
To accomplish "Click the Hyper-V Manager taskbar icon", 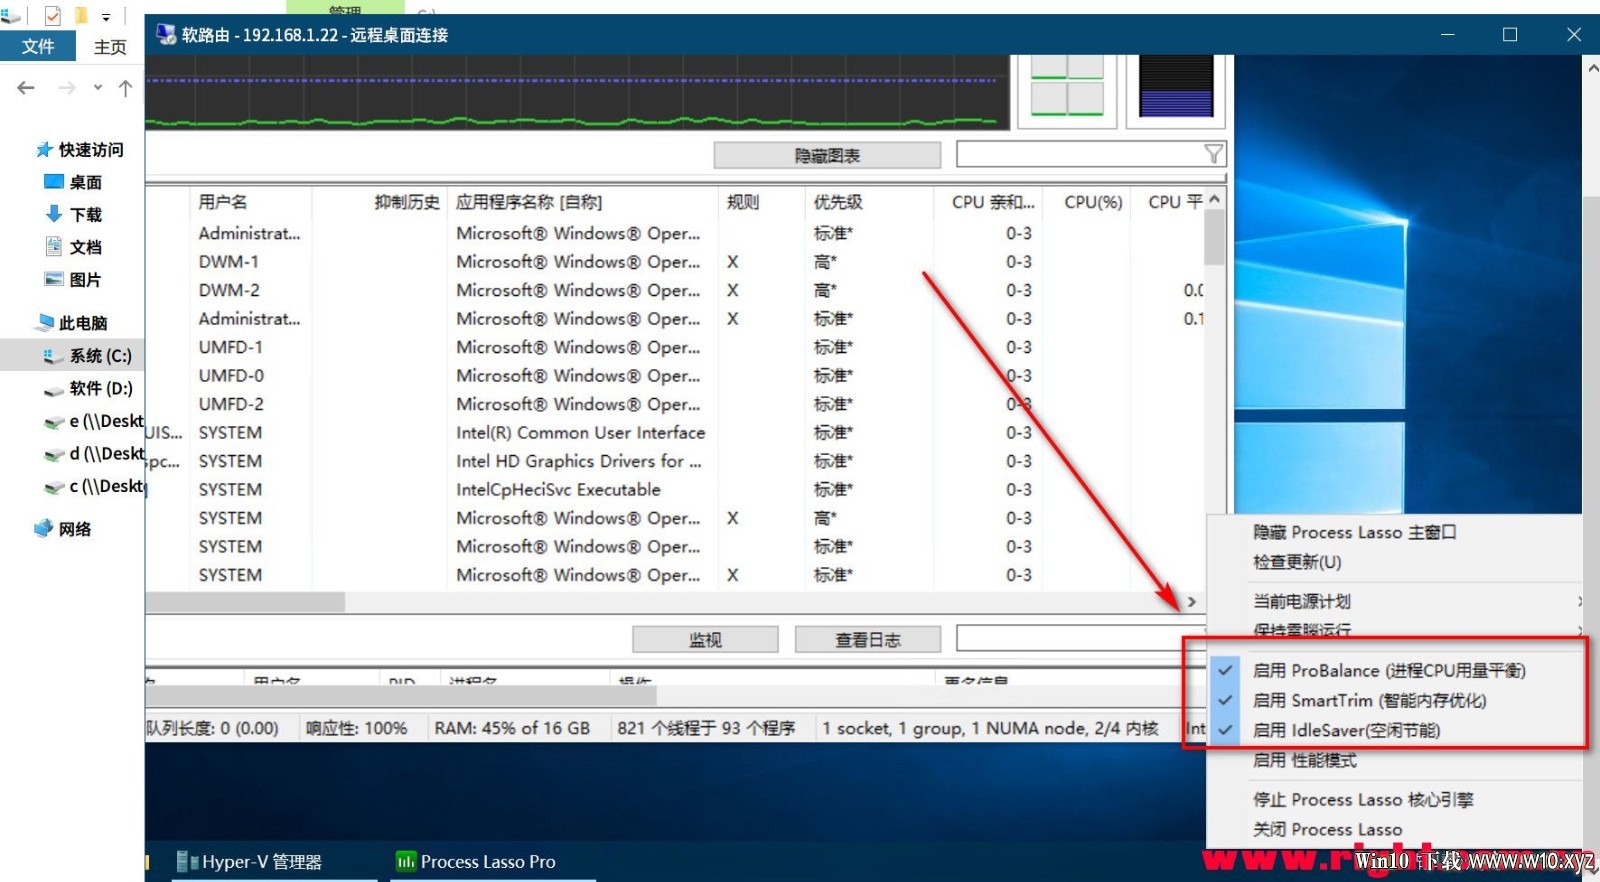I will tap(187, 861).
